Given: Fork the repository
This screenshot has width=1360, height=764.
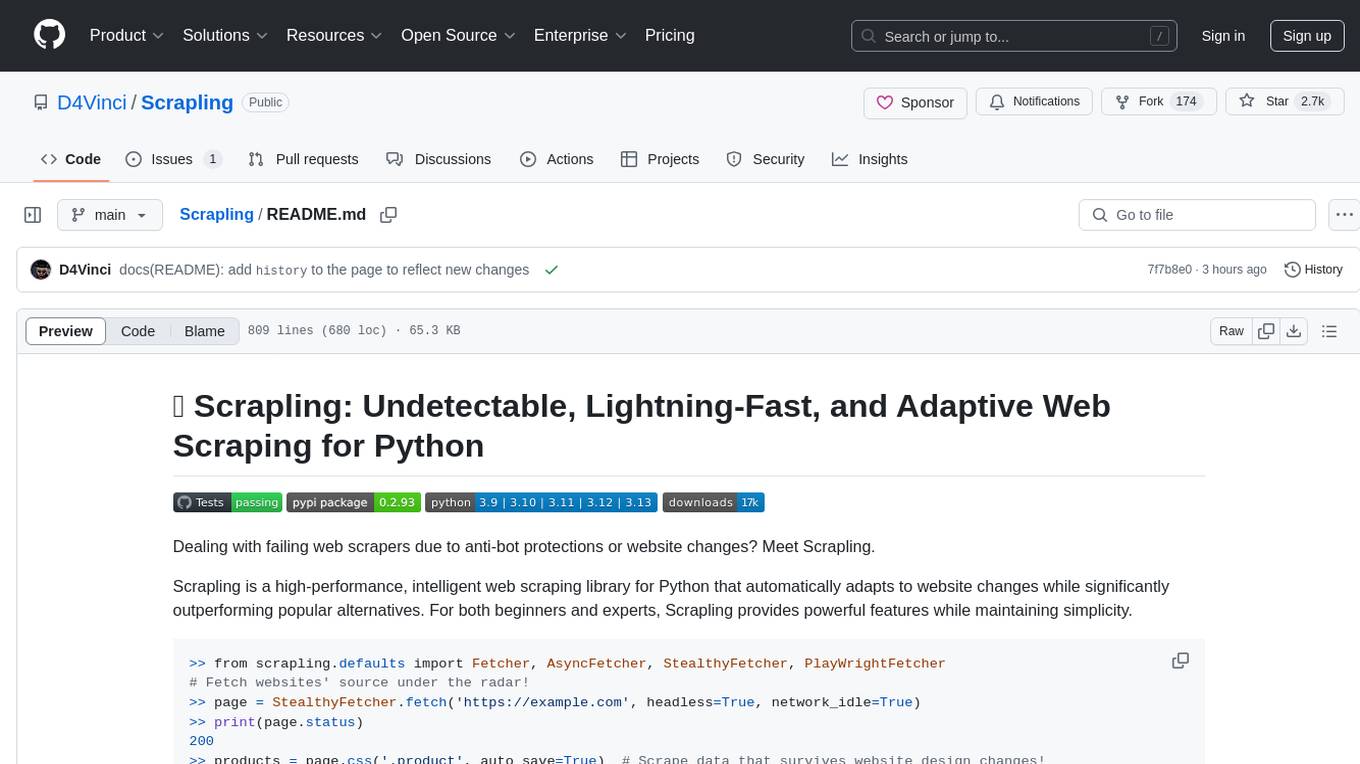Looking at the screenshot, I should click(x=1158, y=102).
